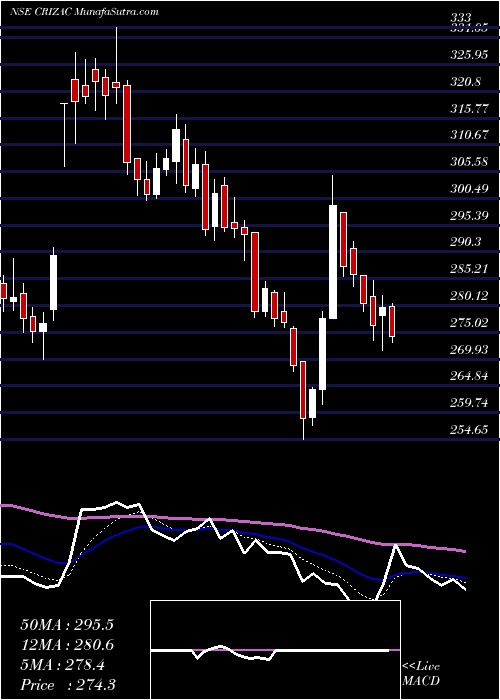Click the 259.74 price axis label

click(x=469, y=403)
